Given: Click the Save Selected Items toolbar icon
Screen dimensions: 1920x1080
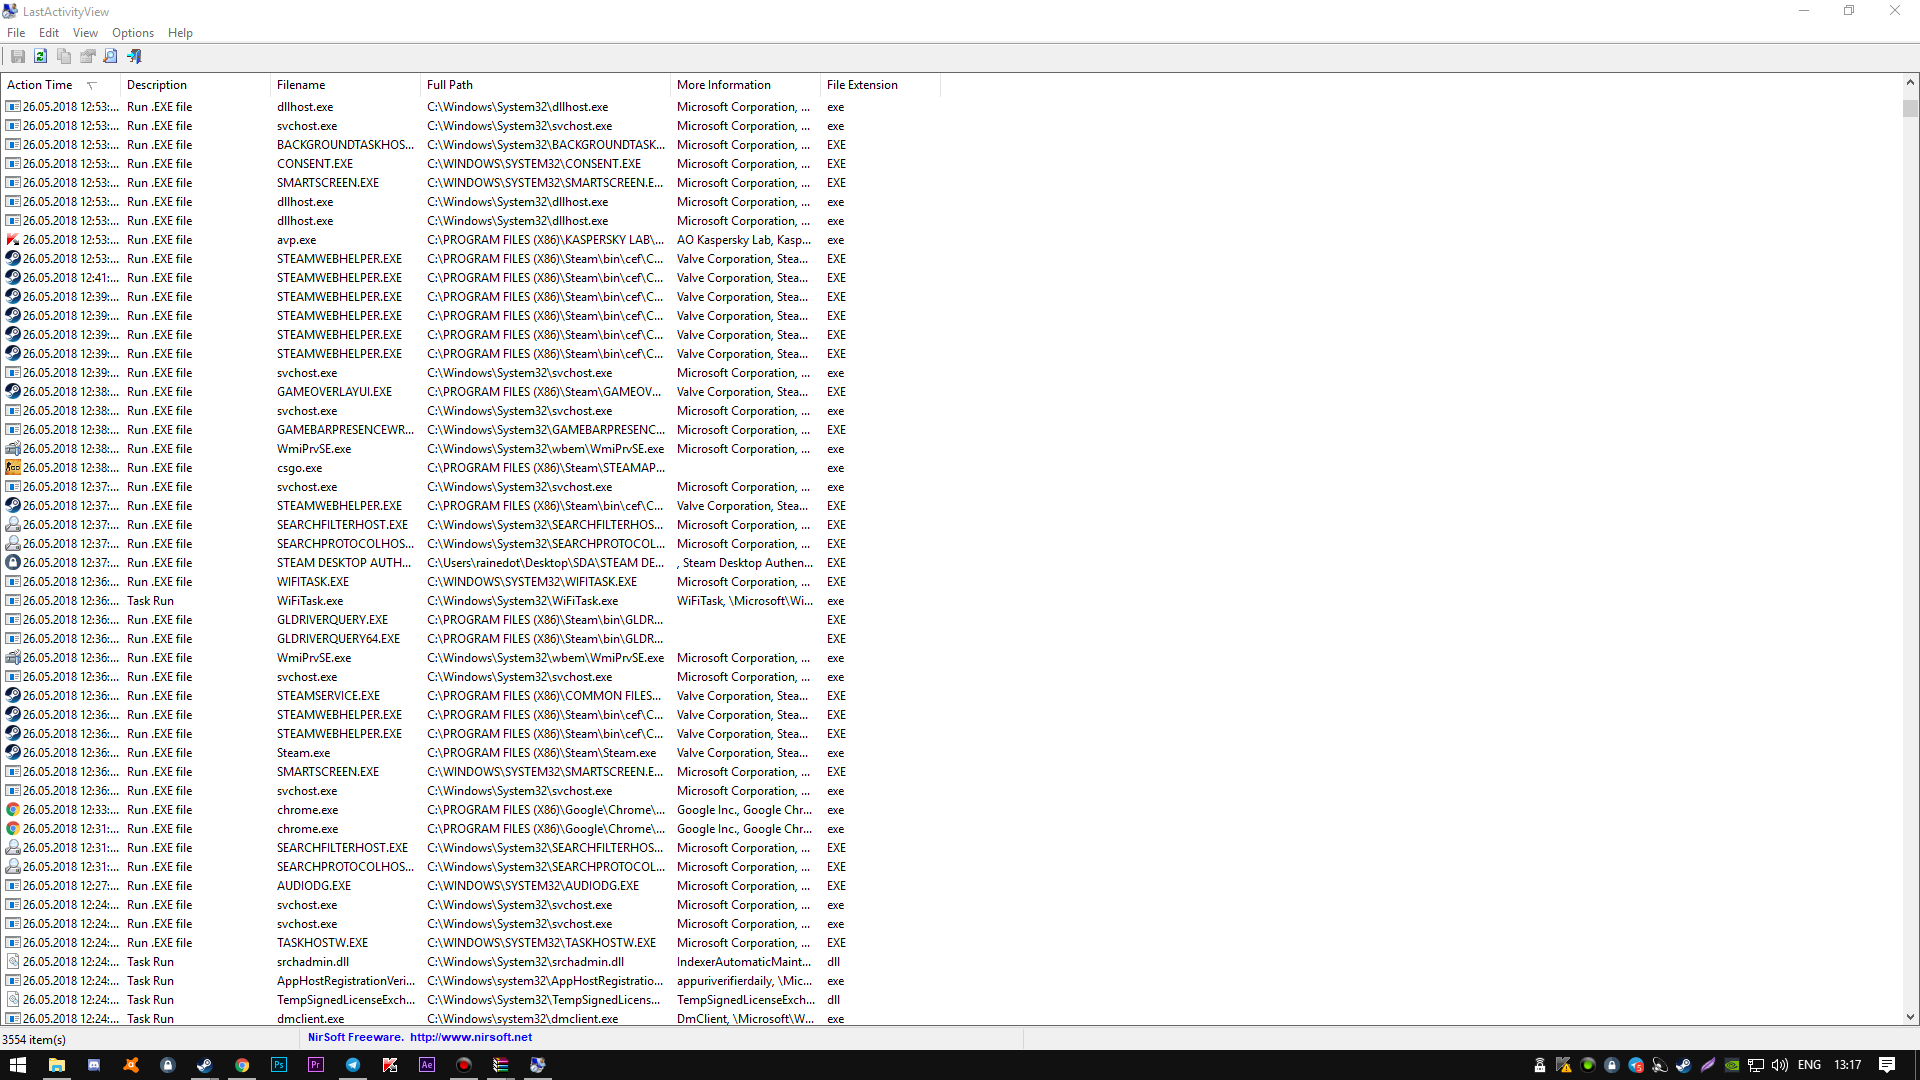Looking at the screenshot, I should (x=18, y=57).
